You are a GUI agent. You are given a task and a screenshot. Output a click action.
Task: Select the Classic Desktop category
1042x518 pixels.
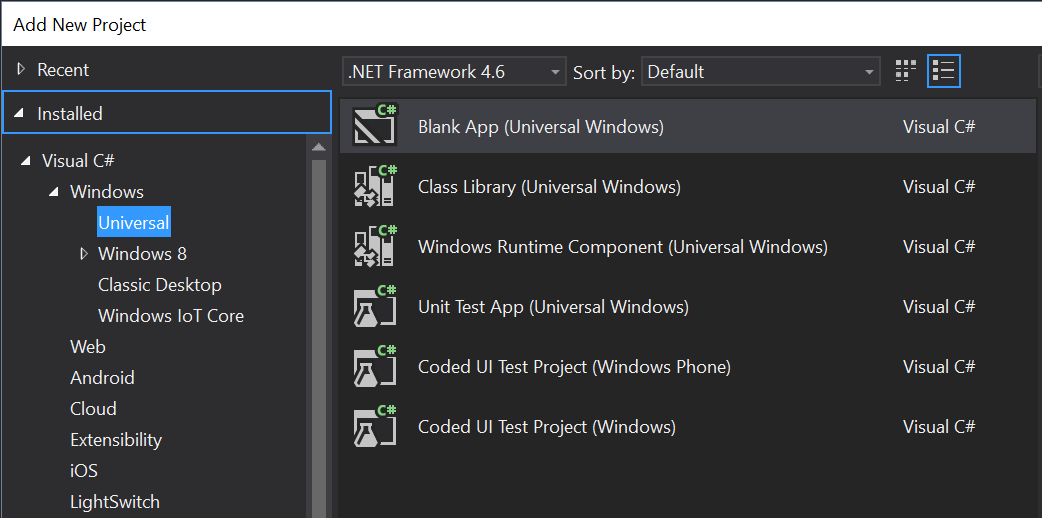(159, 285)
